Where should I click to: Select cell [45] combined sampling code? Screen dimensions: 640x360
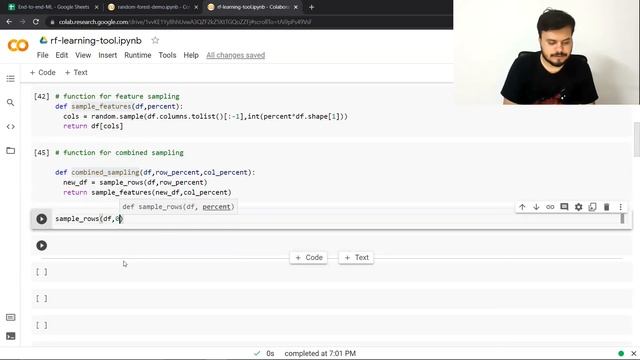tap(331, 173)
